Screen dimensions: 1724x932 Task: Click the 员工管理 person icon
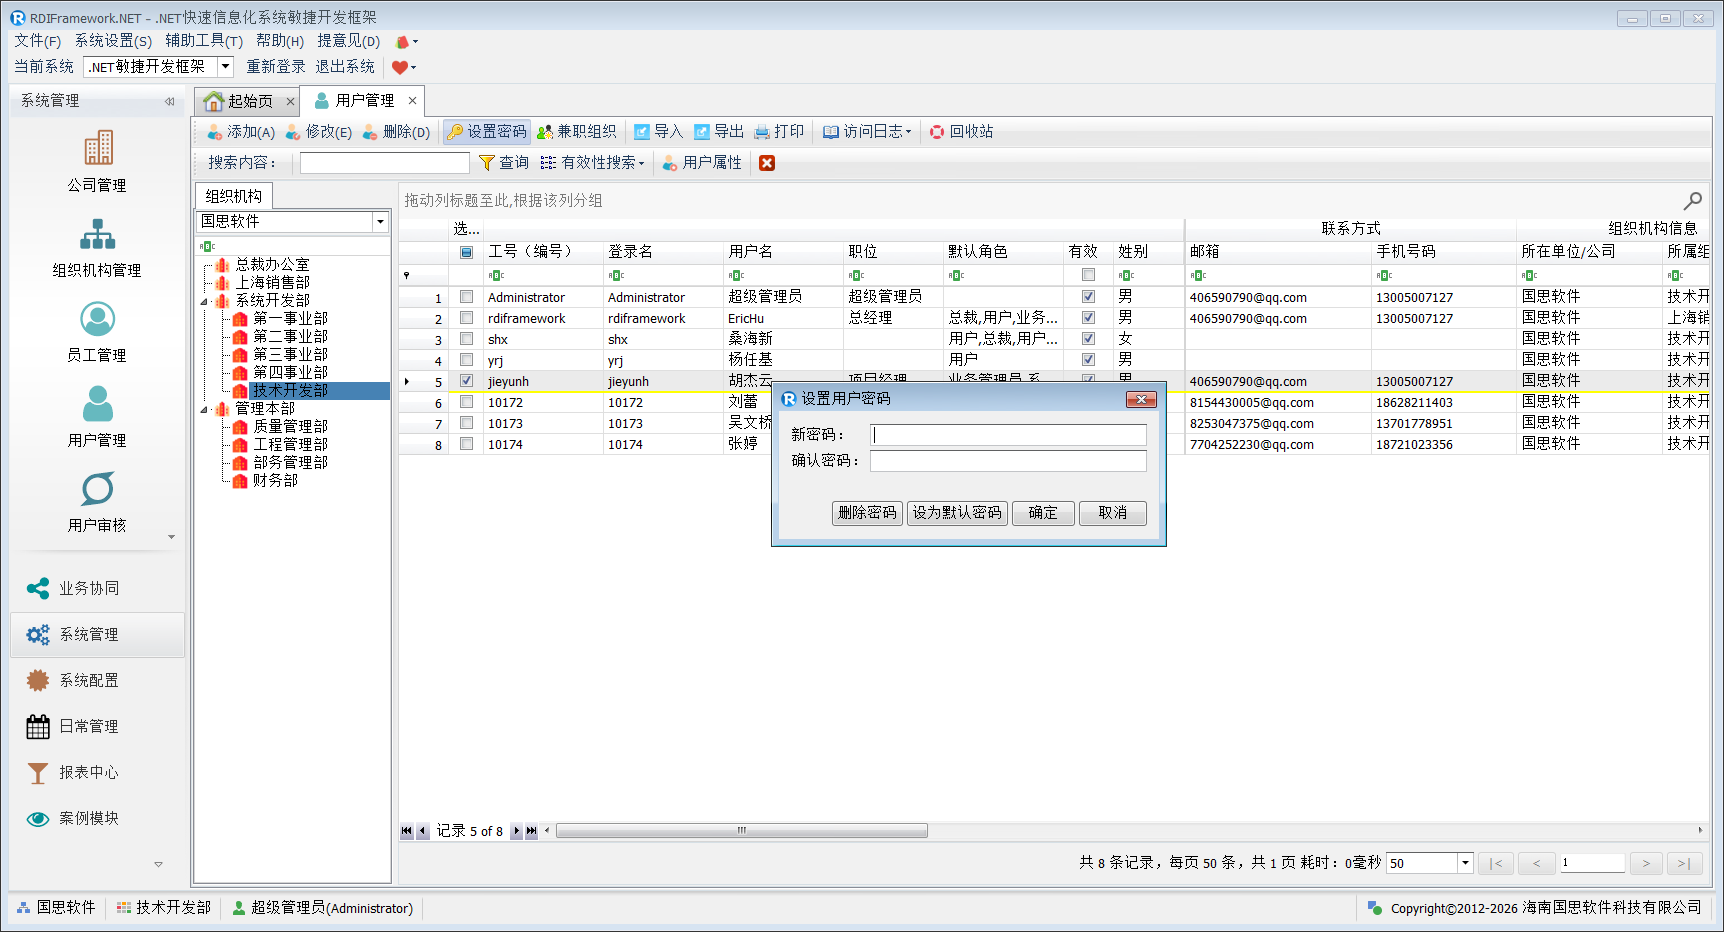click(98, 319)
